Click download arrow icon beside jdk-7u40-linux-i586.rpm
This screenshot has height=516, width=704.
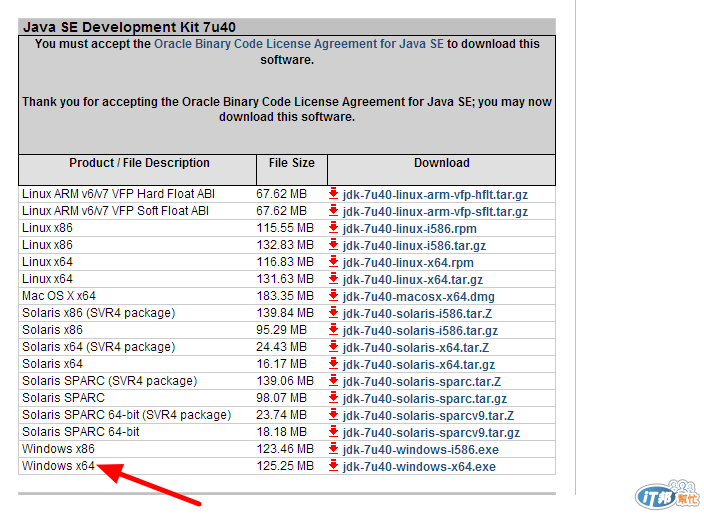333,228
